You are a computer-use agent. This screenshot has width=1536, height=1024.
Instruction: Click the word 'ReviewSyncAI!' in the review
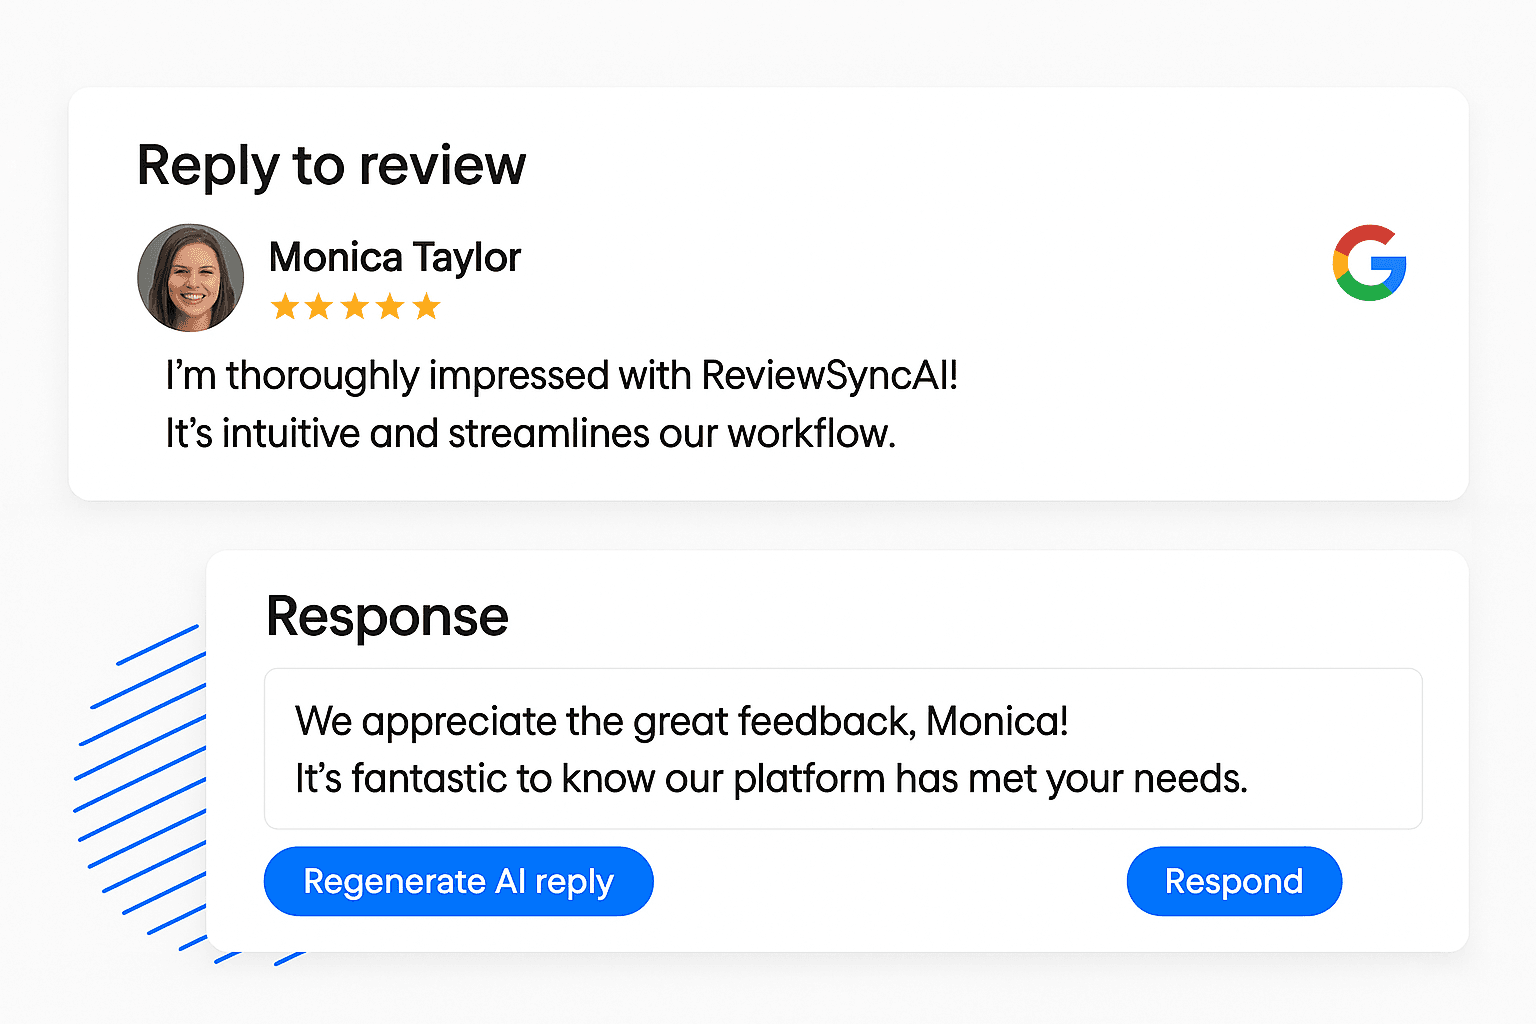tap(829, 376)
